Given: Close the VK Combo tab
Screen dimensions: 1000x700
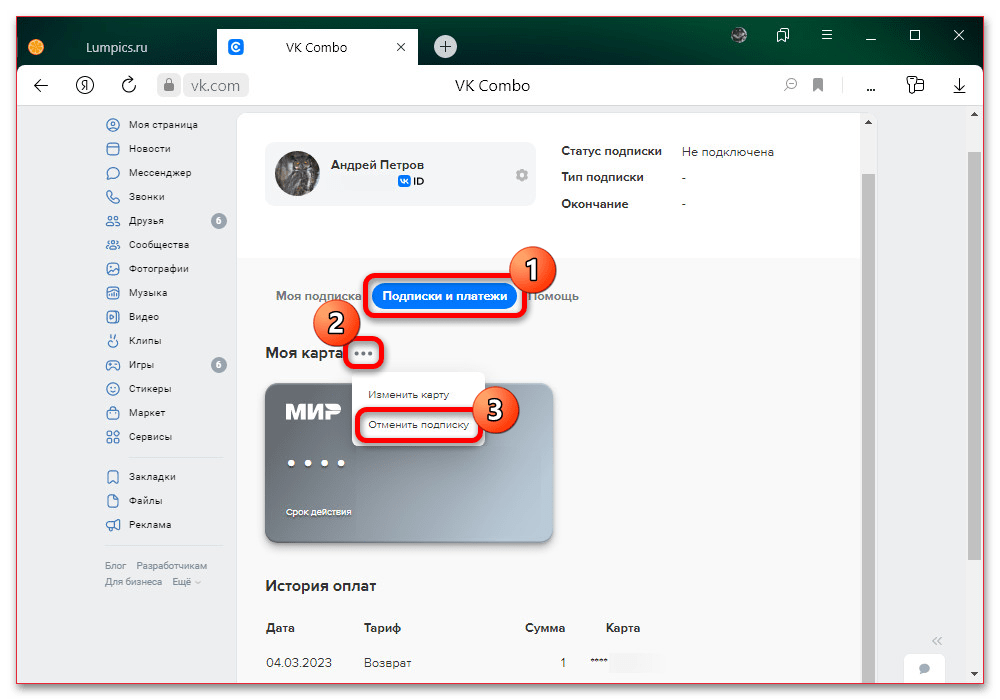Looking at the screenshot, I should point(401,47).
